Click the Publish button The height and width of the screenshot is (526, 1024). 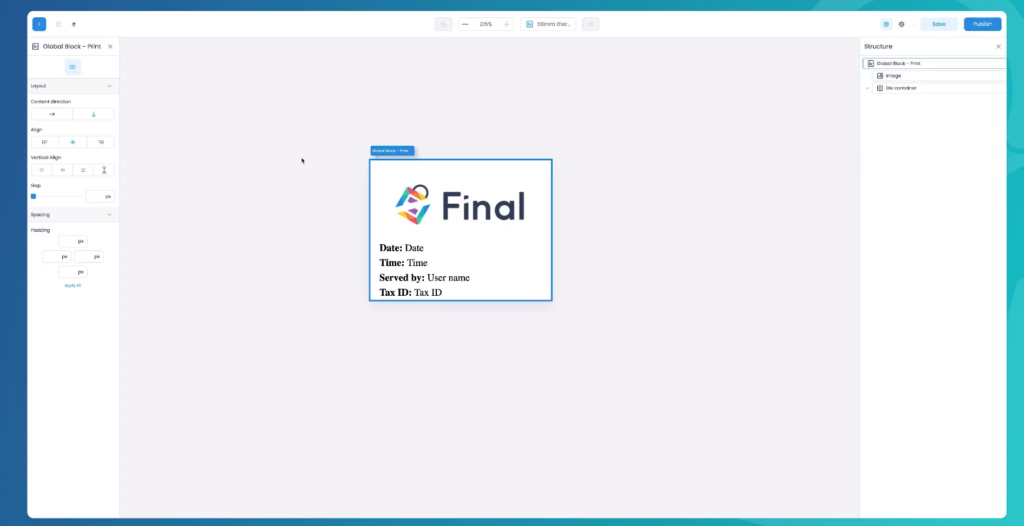coord(982,24)
